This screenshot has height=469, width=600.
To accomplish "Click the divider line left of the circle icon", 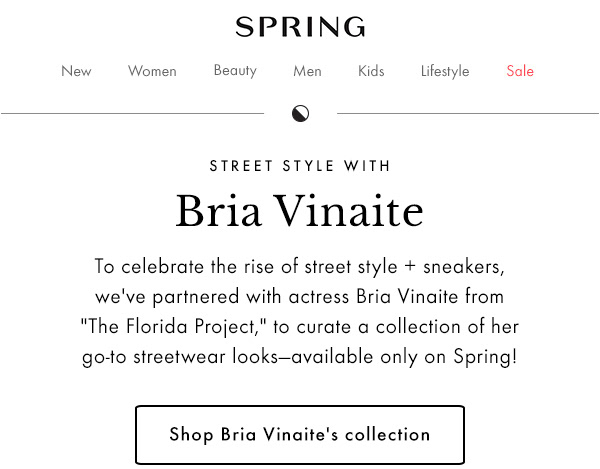I will pos(132,113).
